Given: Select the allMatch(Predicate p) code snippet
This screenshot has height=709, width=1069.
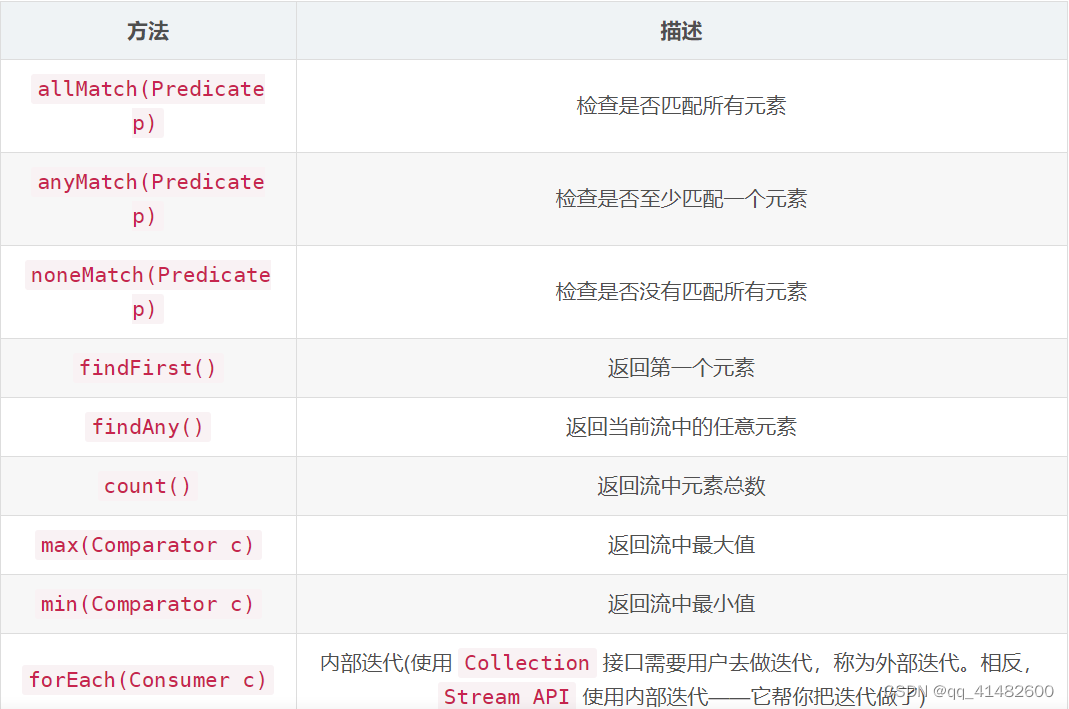Looking at the screenshot, I should click(x=148, y=105).
